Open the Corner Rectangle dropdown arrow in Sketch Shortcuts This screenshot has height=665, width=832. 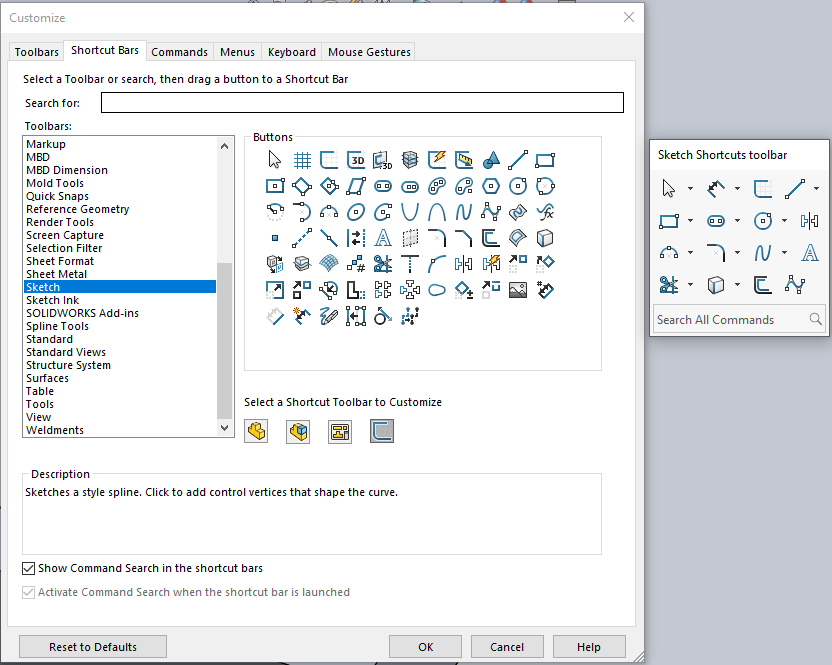[x=690, y=221]
